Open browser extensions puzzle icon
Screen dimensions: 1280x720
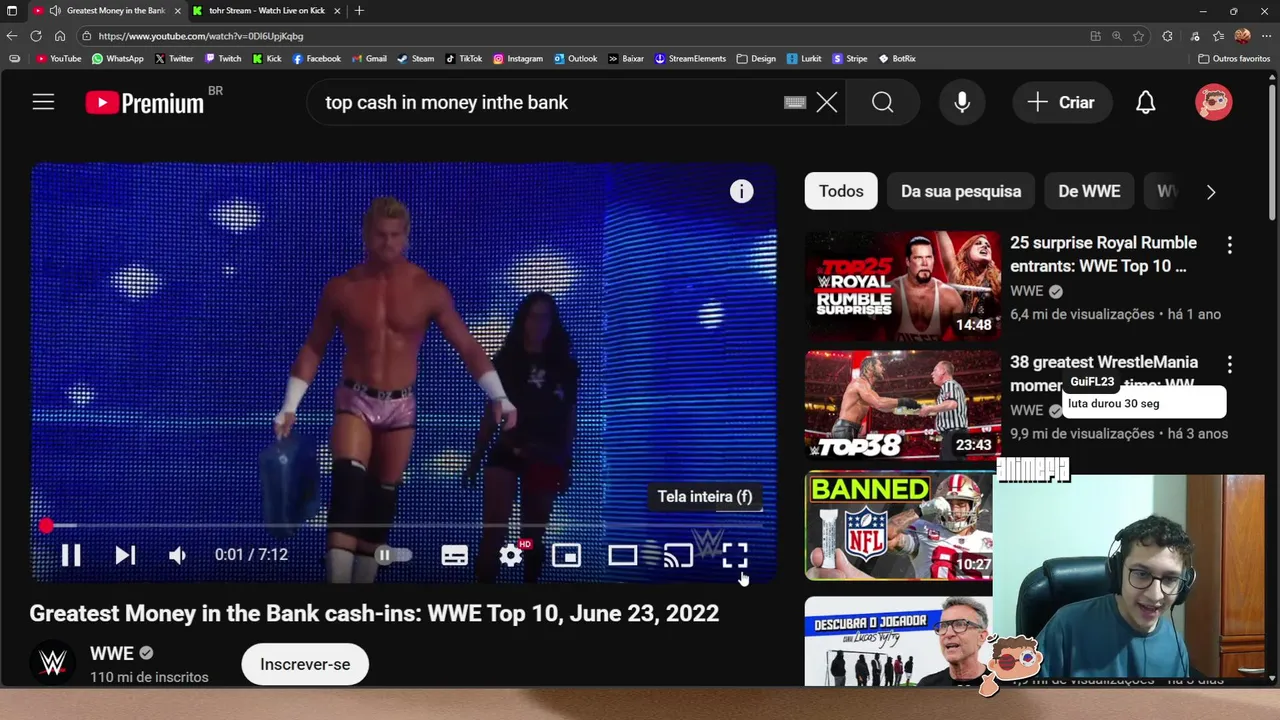1167,36
